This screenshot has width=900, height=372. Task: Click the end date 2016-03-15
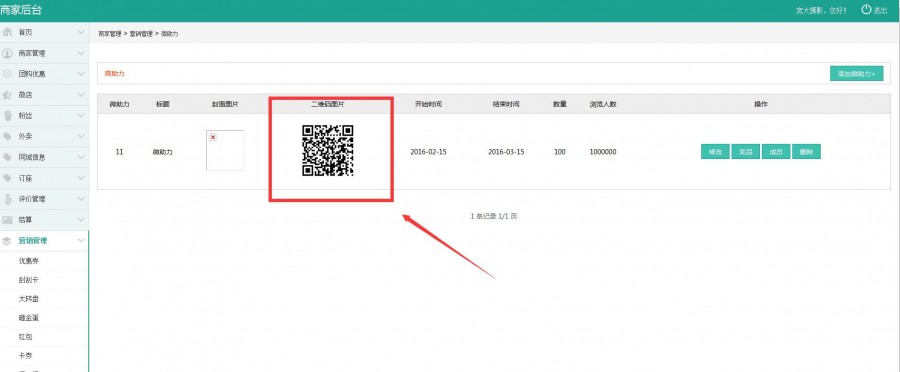pyautogui.click(x=506, y=152)
